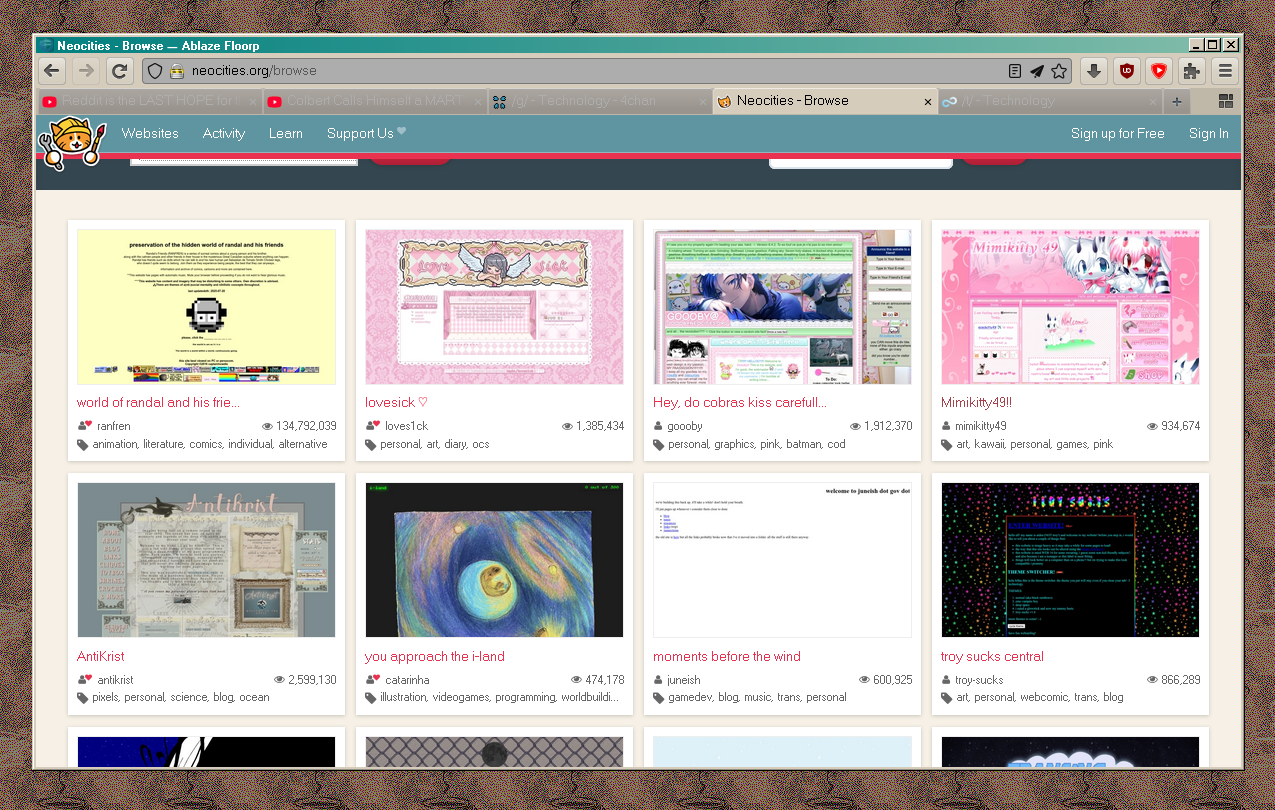The height and width of the screenshot is (810, 1275).
Task: Open the browser hamburger menu
Action: pyautogui.click(x=1225, y=71)
